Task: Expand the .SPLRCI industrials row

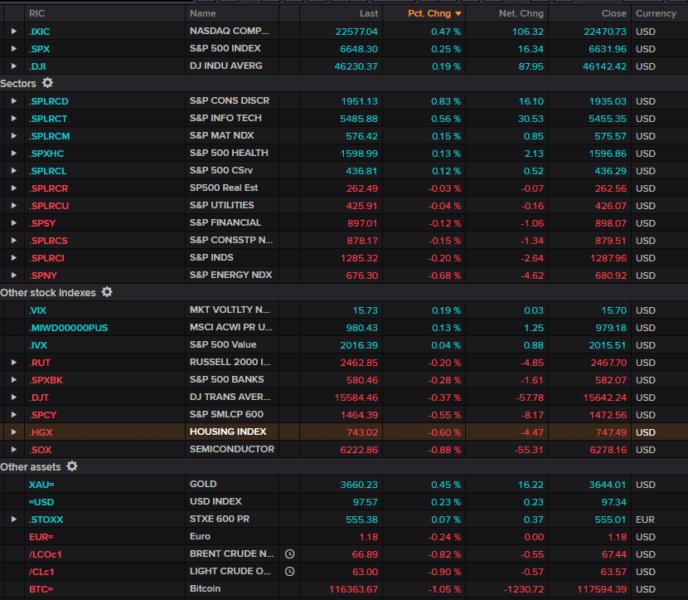Action: 14,258
